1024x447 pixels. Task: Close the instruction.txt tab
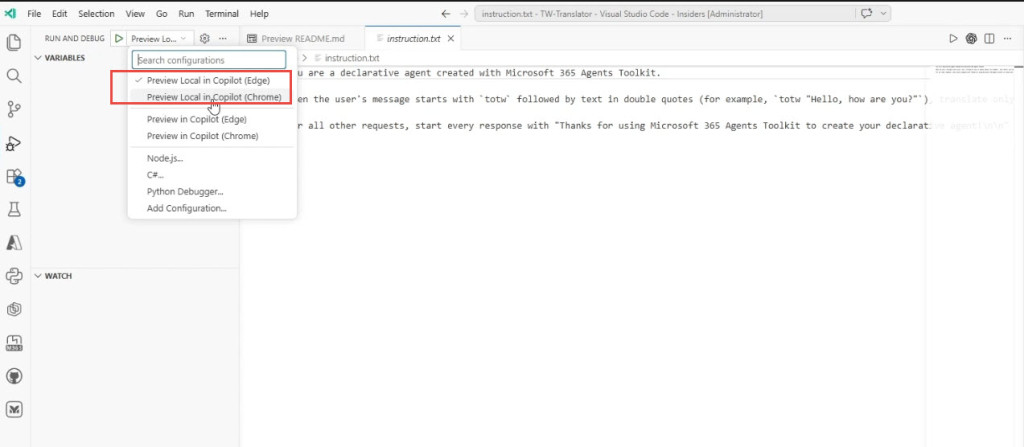pyautogui.click(x=451, y=39)
